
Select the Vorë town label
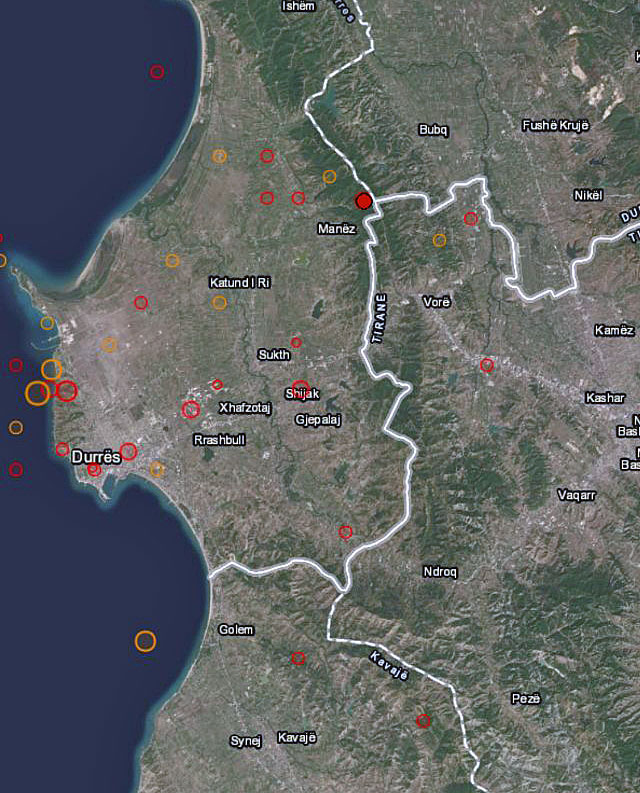437,301
